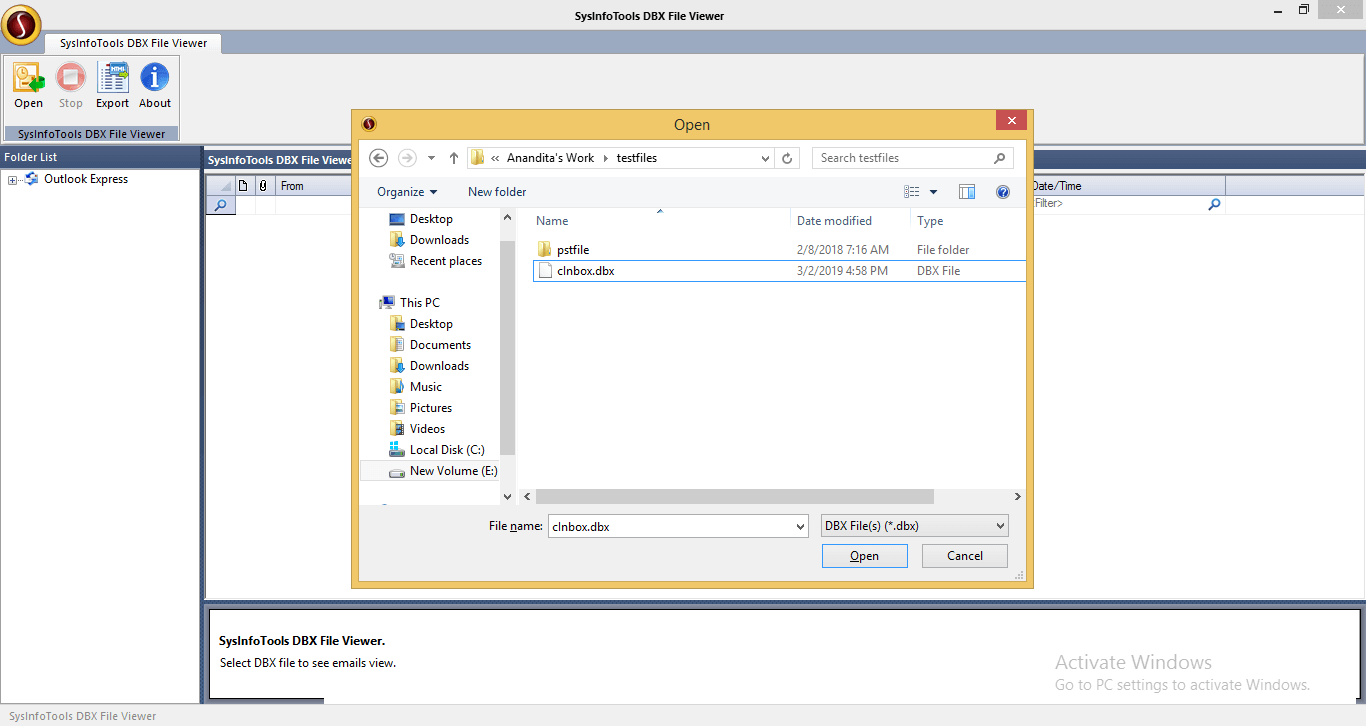Click the change view icon
This screenshot has width=1366, height=726.
click(911, 192)
